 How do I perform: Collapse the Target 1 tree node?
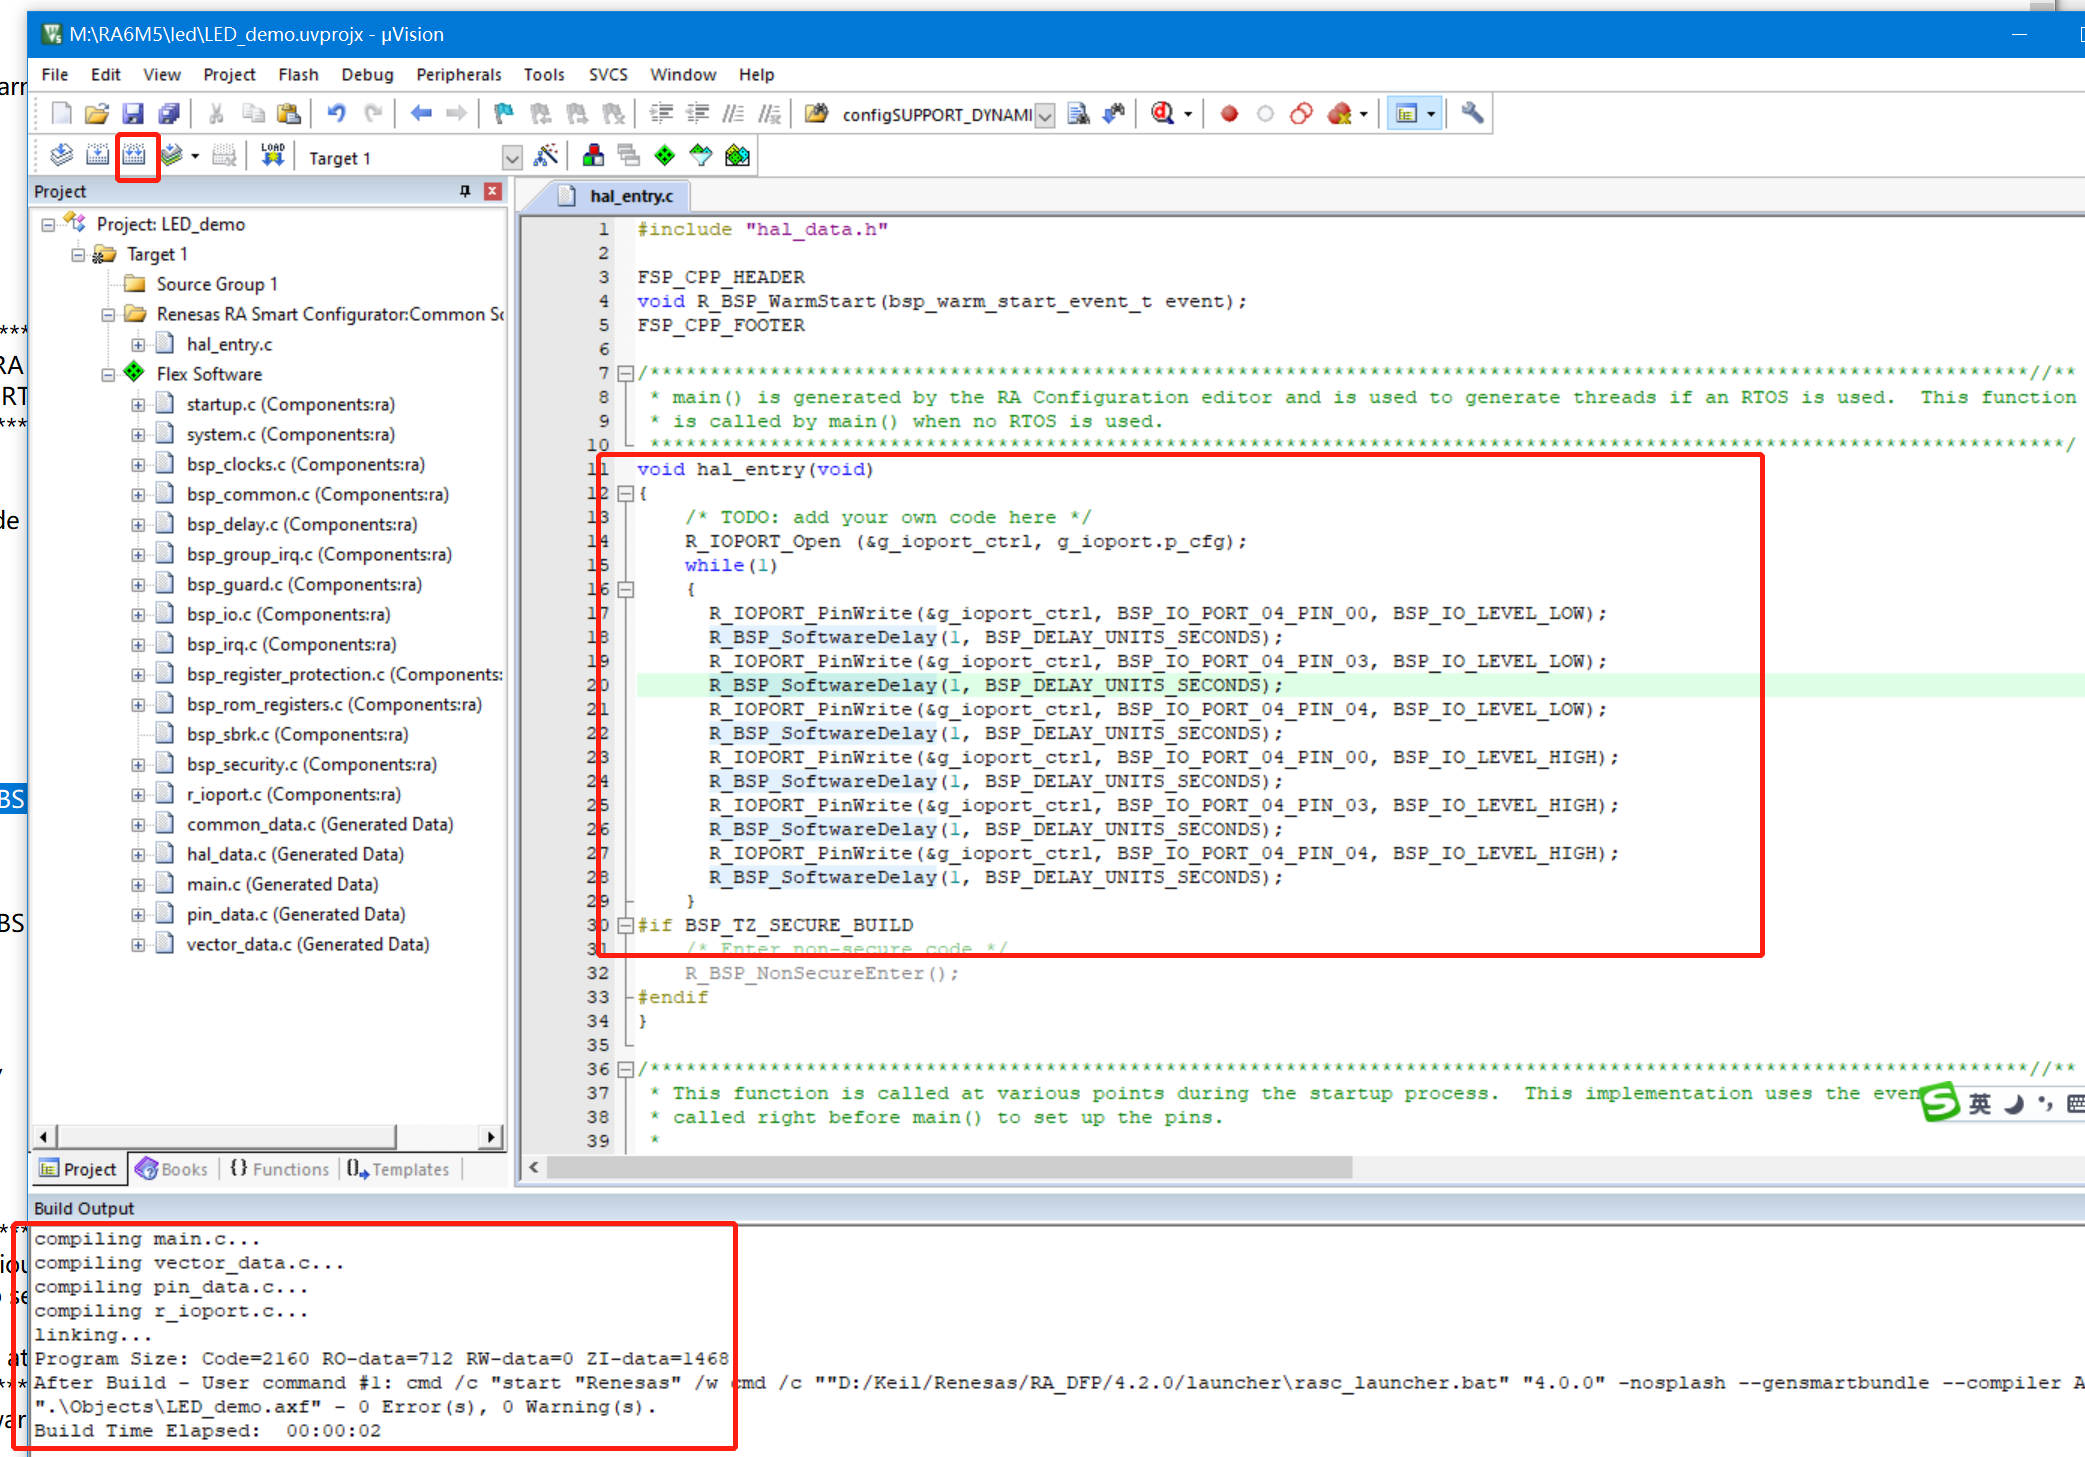77,255
